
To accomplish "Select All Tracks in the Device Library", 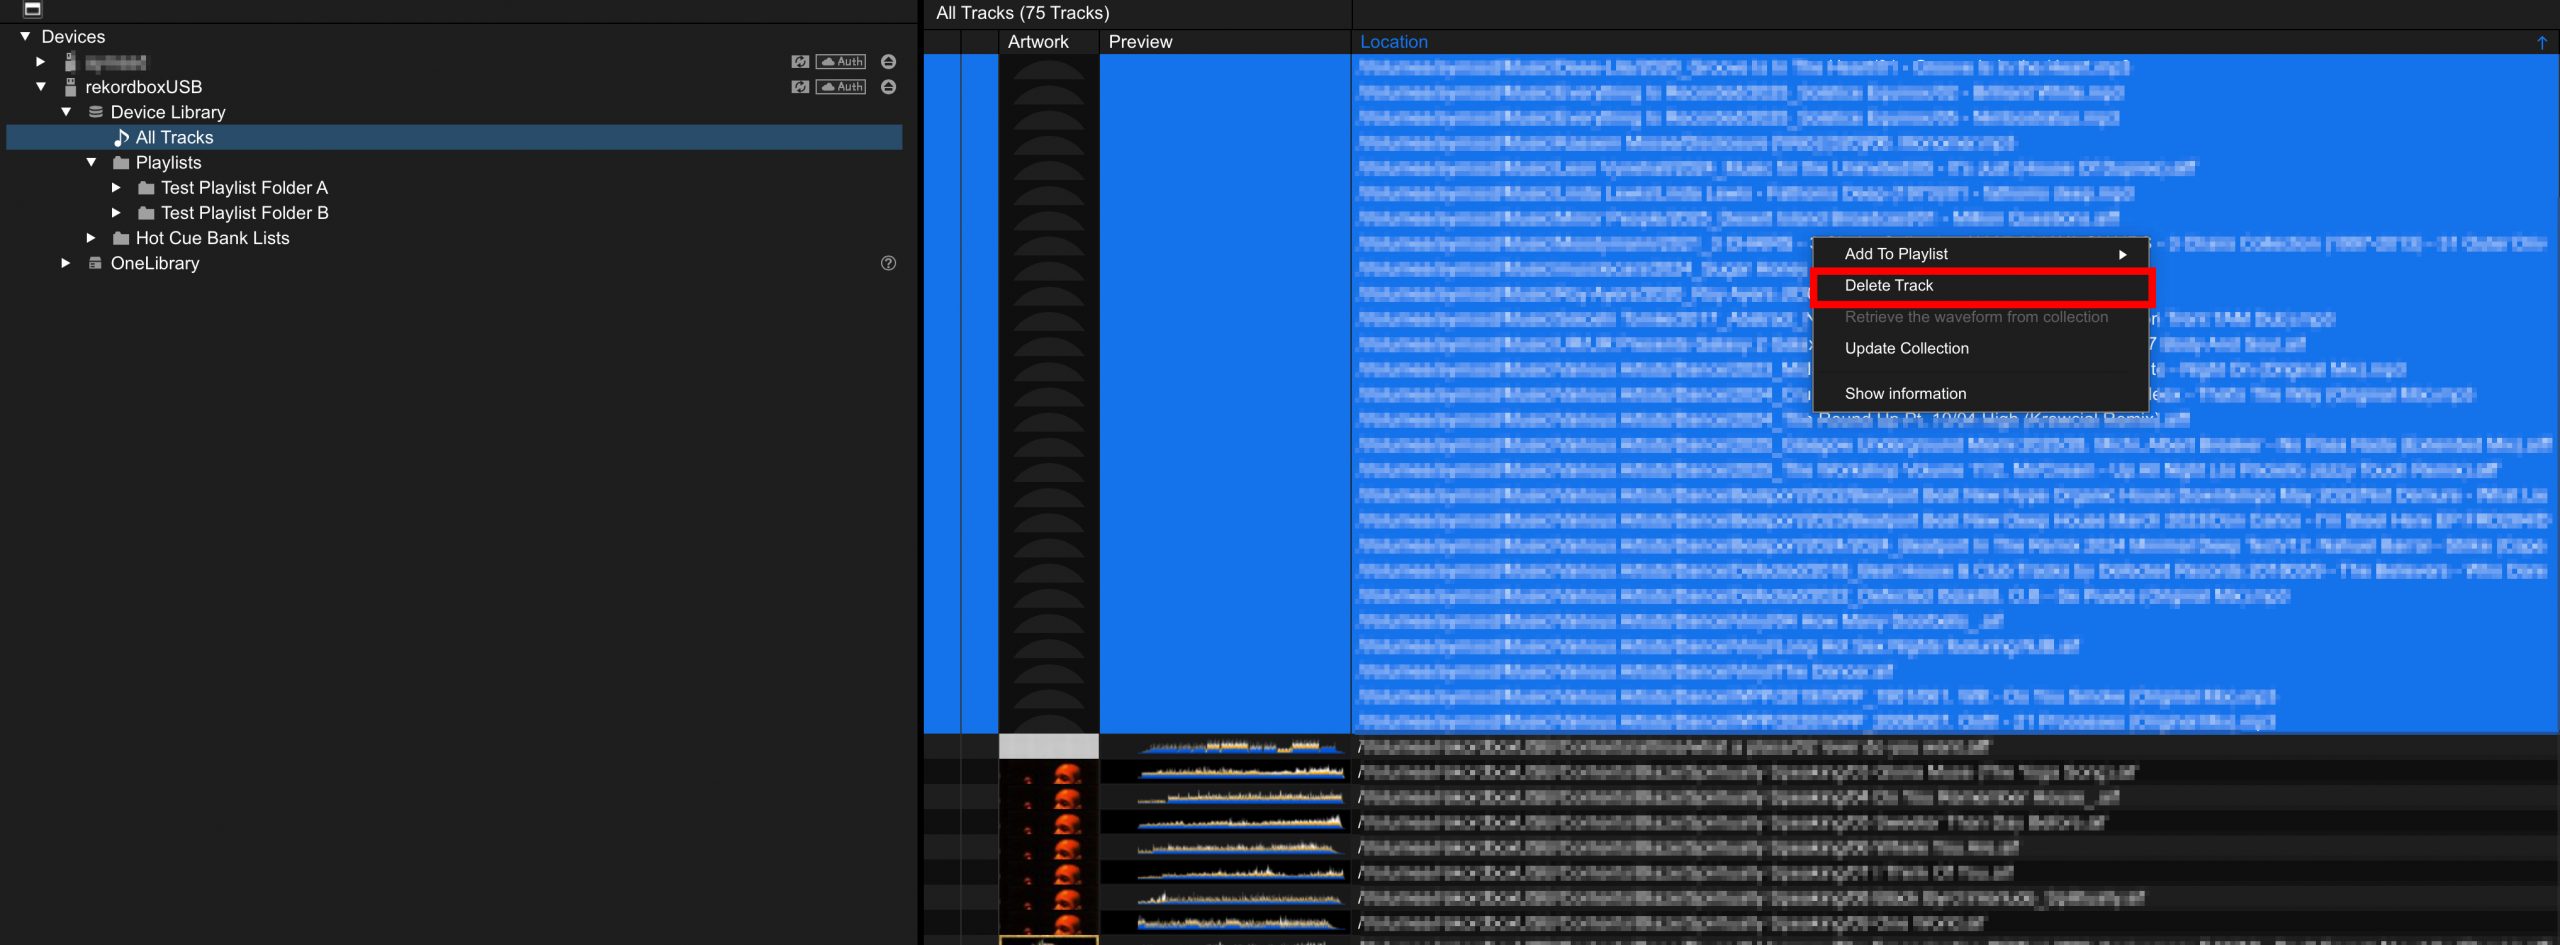I will (174, 137).
